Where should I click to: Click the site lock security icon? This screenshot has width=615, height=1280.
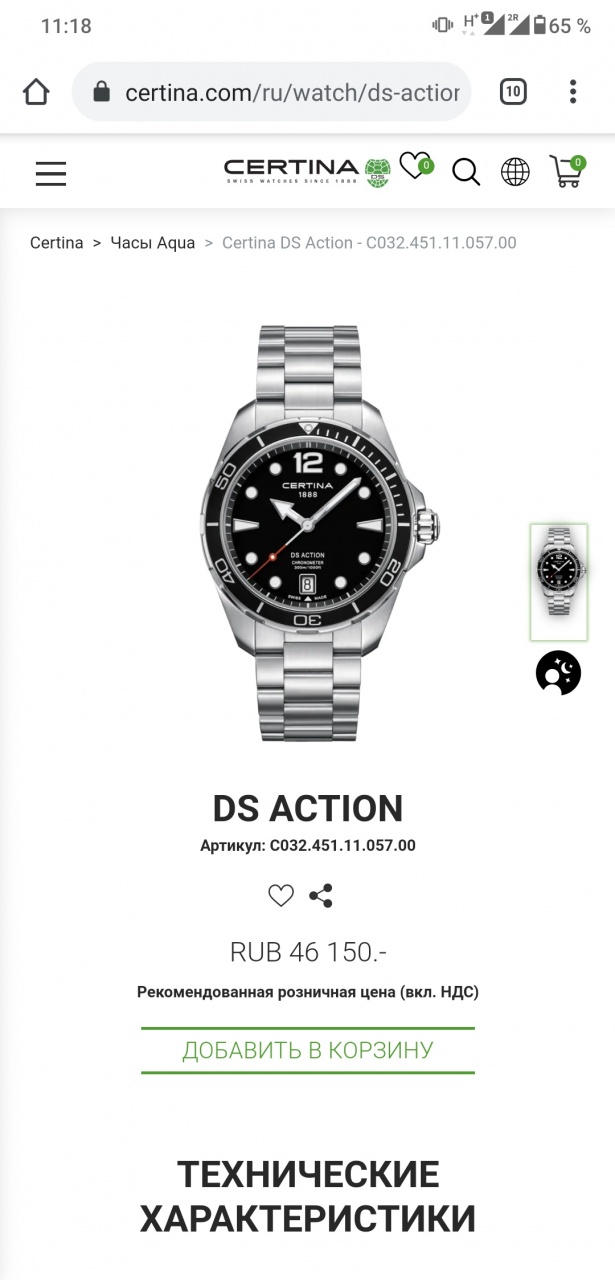coord(101,92)
